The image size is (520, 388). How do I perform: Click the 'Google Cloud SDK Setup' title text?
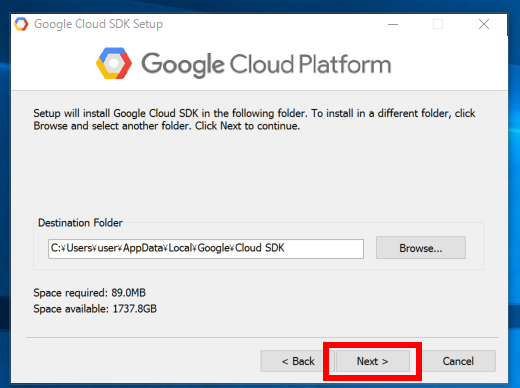click(99, 24)
